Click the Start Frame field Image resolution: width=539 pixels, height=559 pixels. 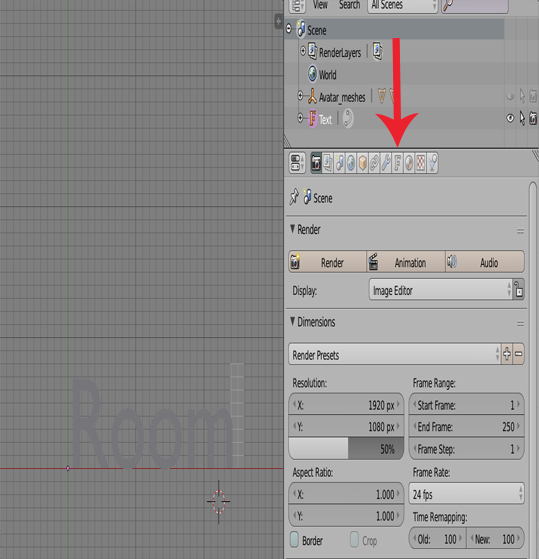pos(467,405)
